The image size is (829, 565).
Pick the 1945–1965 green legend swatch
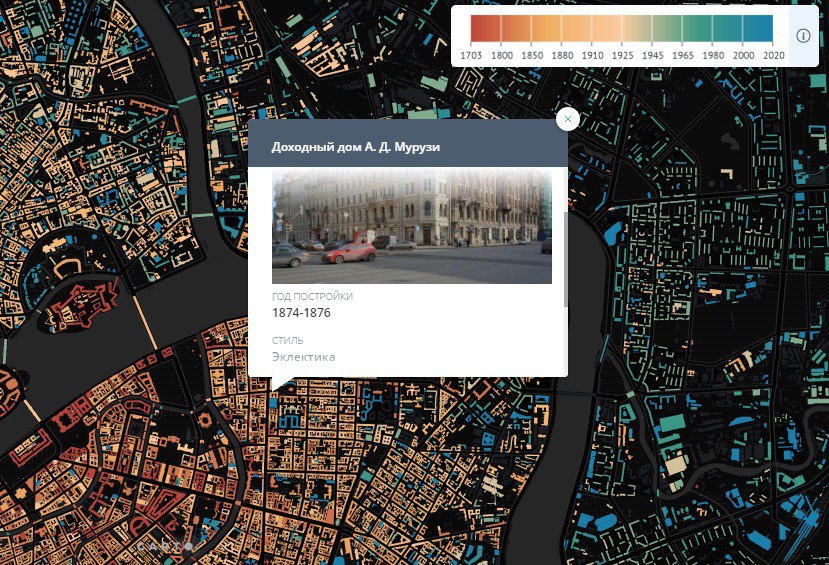[x=667, y=28]
